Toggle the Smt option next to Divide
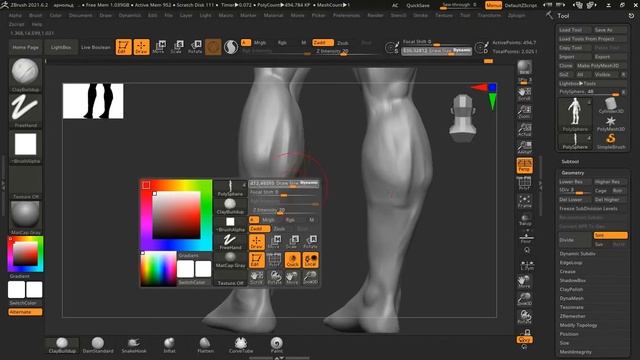Screen dimensions: 640x360 (x=610, y=236)
